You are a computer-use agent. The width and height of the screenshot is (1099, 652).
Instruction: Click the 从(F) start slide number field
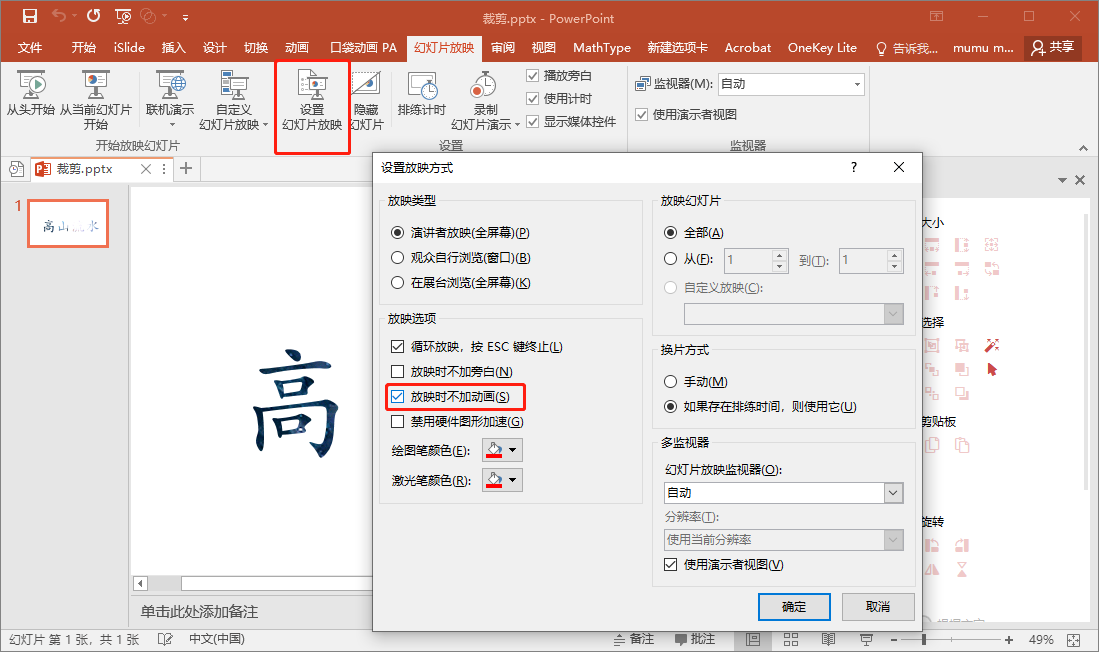(x=748, y=261)
